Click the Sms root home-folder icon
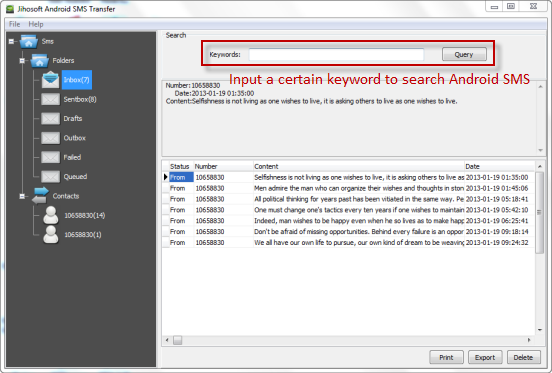 pyautogui.click(x=29, y=42)
